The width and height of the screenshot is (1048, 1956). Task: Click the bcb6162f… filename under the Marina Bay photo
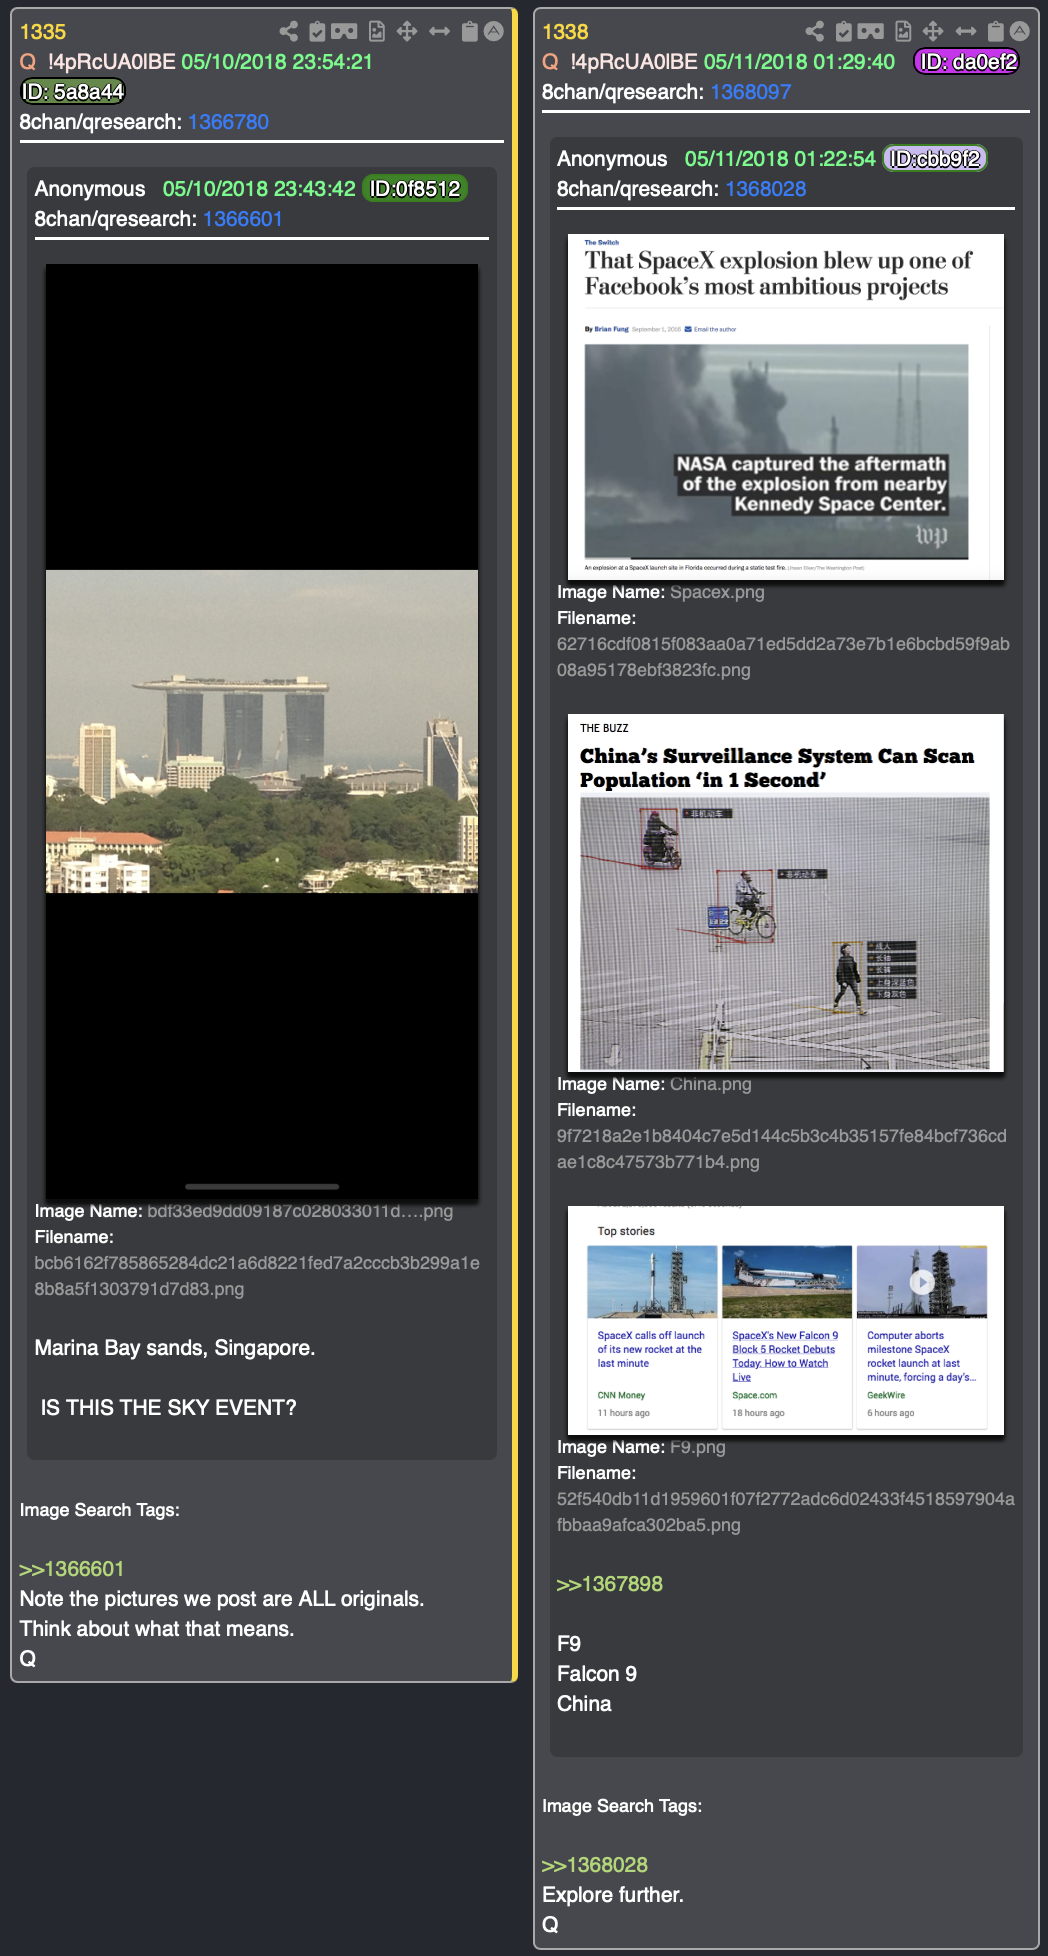(257, 1276)
